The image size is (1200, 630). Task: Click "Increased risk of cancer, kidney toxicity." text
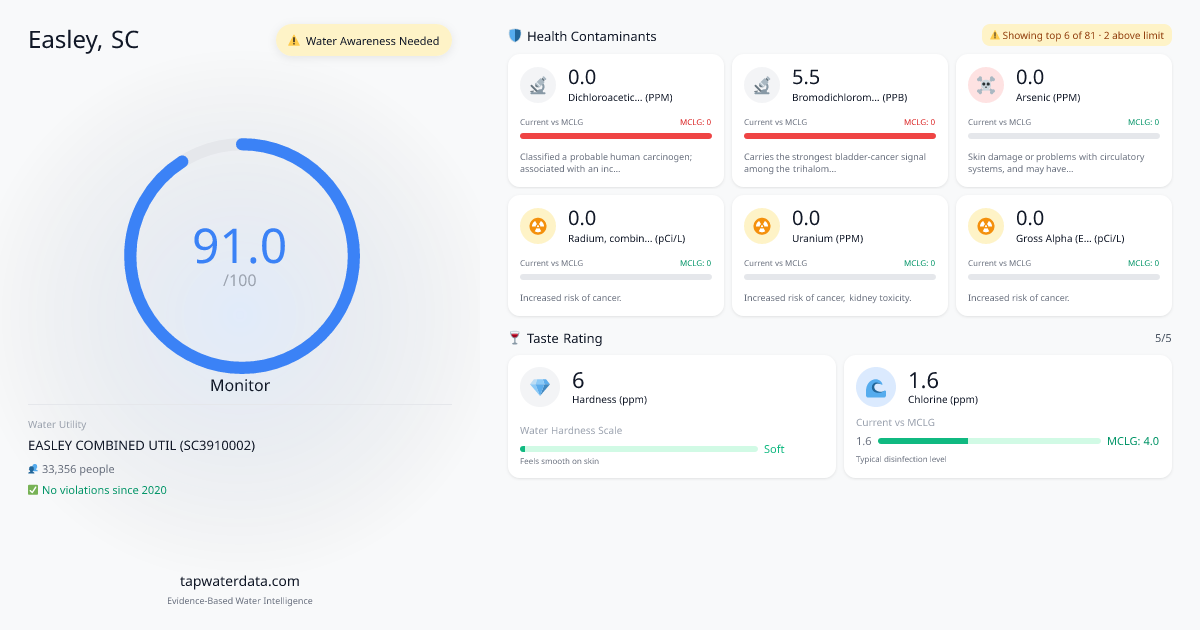point(828,298)
